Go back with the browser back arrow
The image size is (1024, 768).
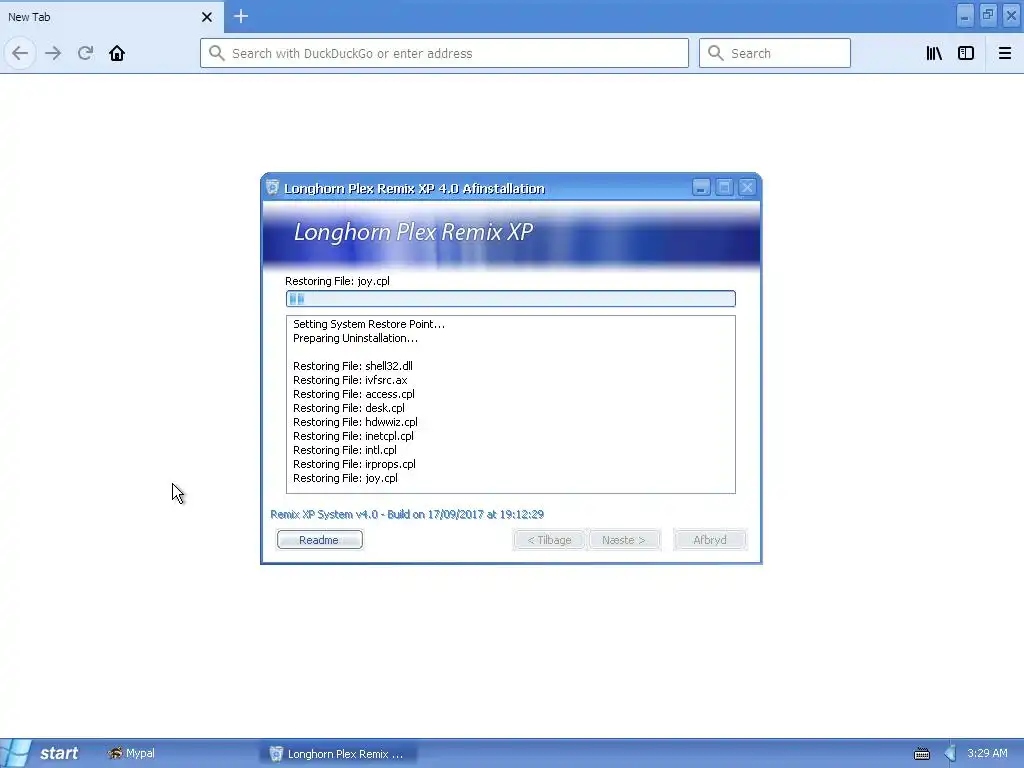(20, 53)
